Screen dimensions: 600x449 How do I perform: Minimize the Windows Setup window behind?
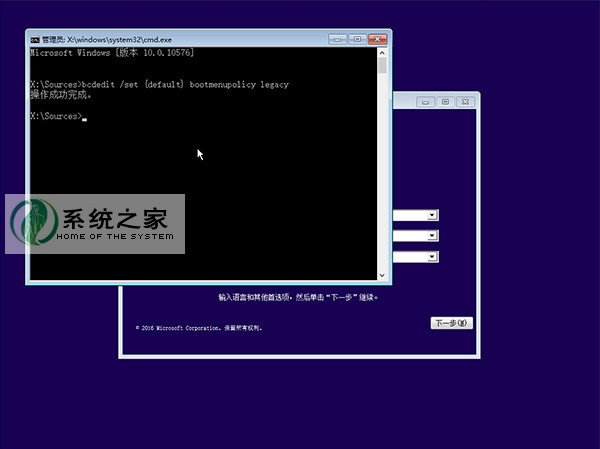click(423, 102)
